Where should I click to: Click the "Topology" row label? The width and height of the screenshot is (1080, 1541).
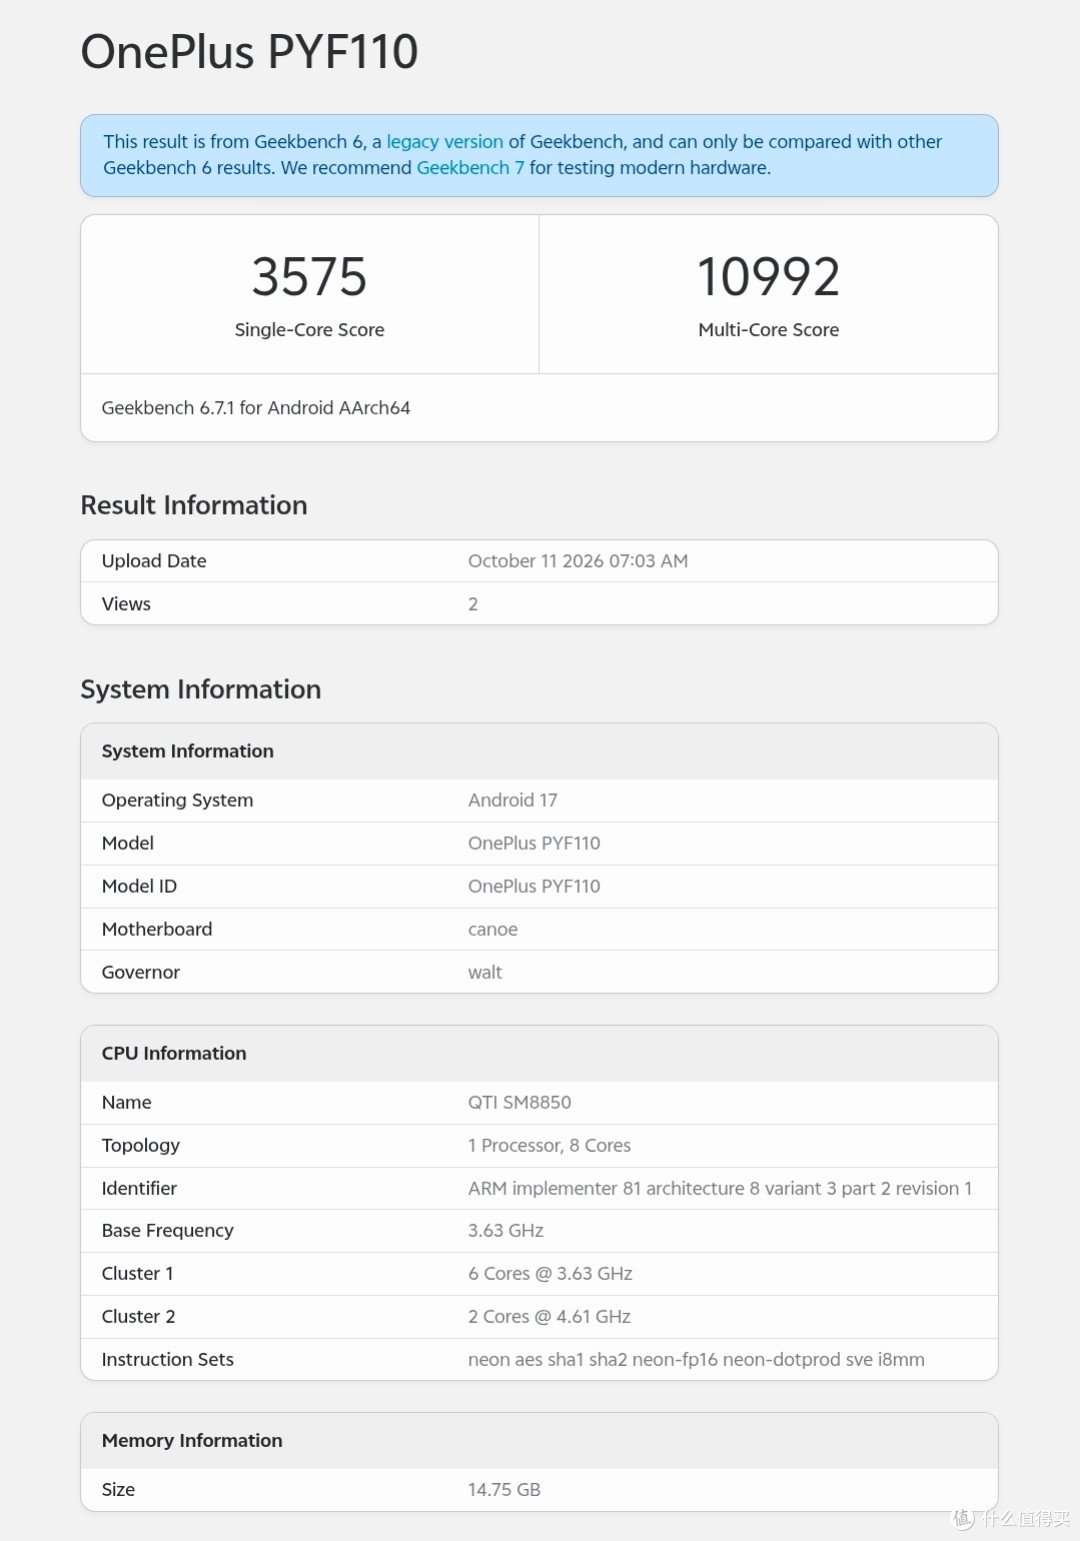pyautogui.click(x=141, y=1145)
